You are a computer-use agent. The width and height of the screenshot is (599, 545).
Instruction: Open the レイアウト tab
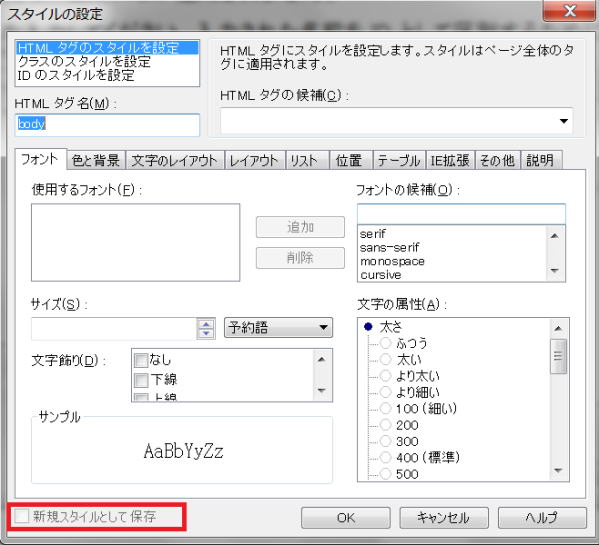click(255, 160)
